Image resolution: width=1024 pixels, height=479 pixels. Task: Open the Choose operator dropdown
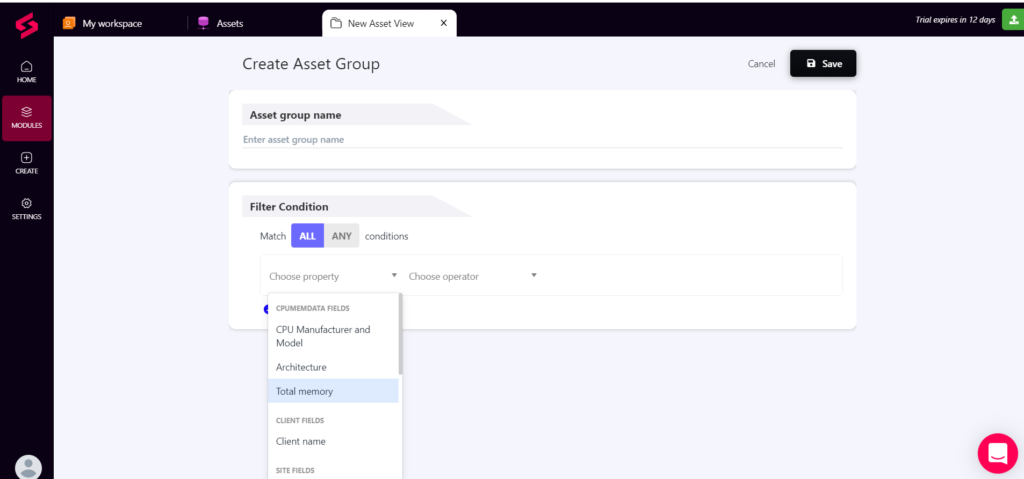pos(473,276)
